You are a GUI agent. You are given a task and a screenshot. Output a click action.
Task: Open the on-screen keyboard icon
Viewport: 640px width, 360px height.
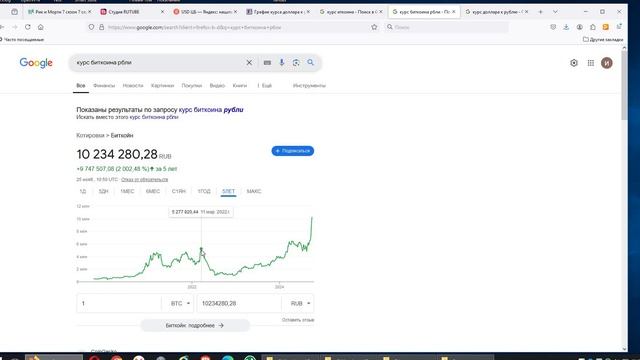[267, 63]
